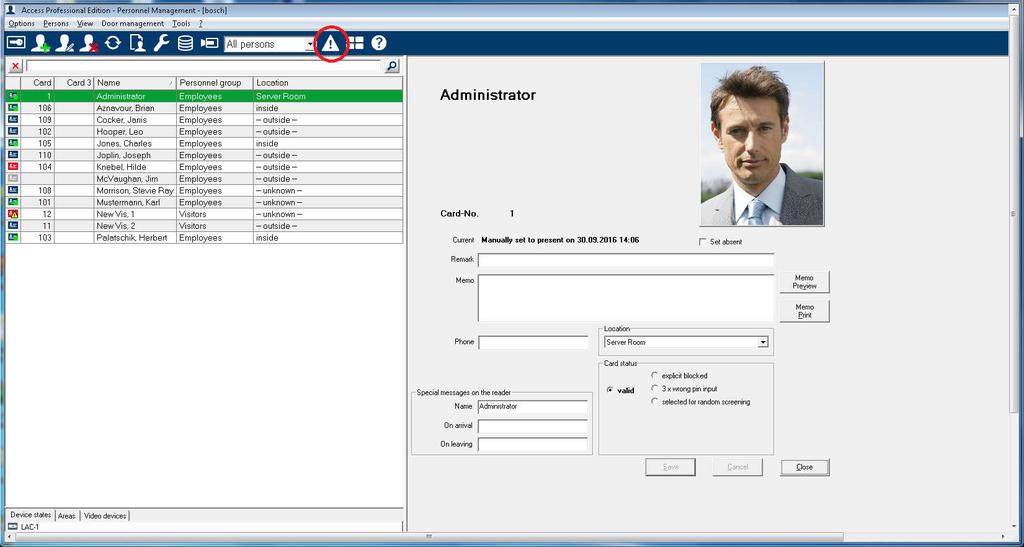
Task: Select the valid card status radio
Action: point(610,390)
